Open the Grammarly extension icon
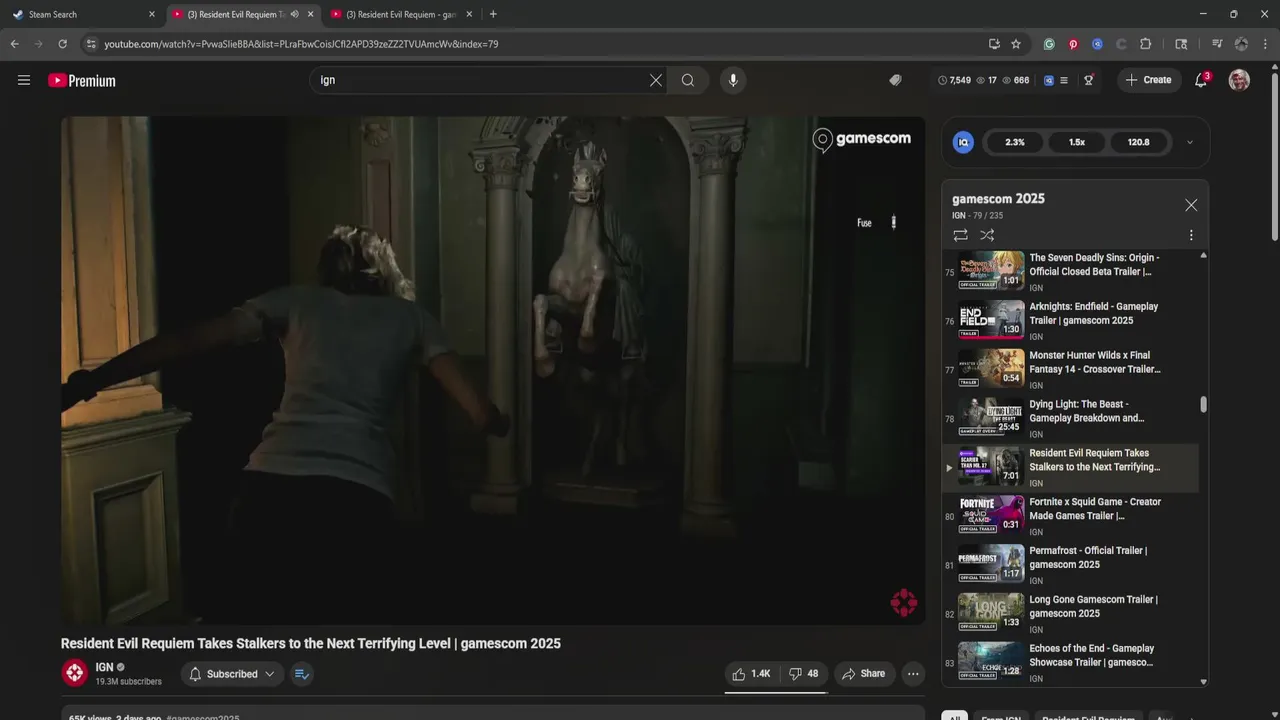The width and height of the screenshot is (1280, 720). point(1049,44)
